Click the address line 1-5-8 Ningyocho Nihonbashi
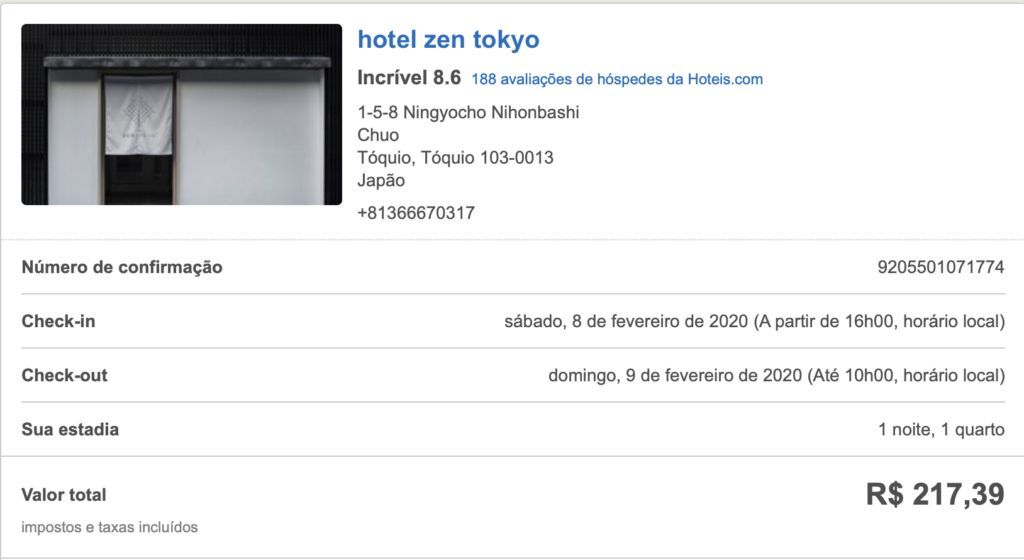 coord(468,112)
